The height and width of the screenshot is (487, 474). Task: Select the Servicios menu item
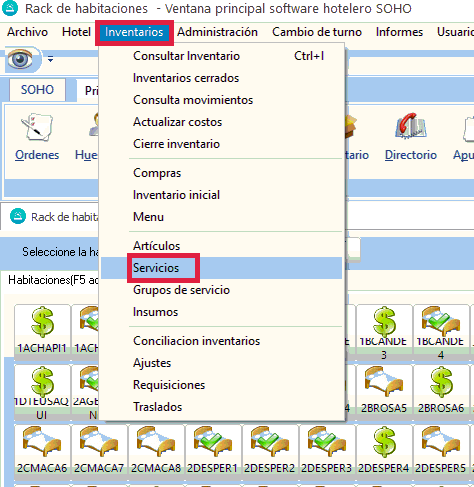click(221, 268)
